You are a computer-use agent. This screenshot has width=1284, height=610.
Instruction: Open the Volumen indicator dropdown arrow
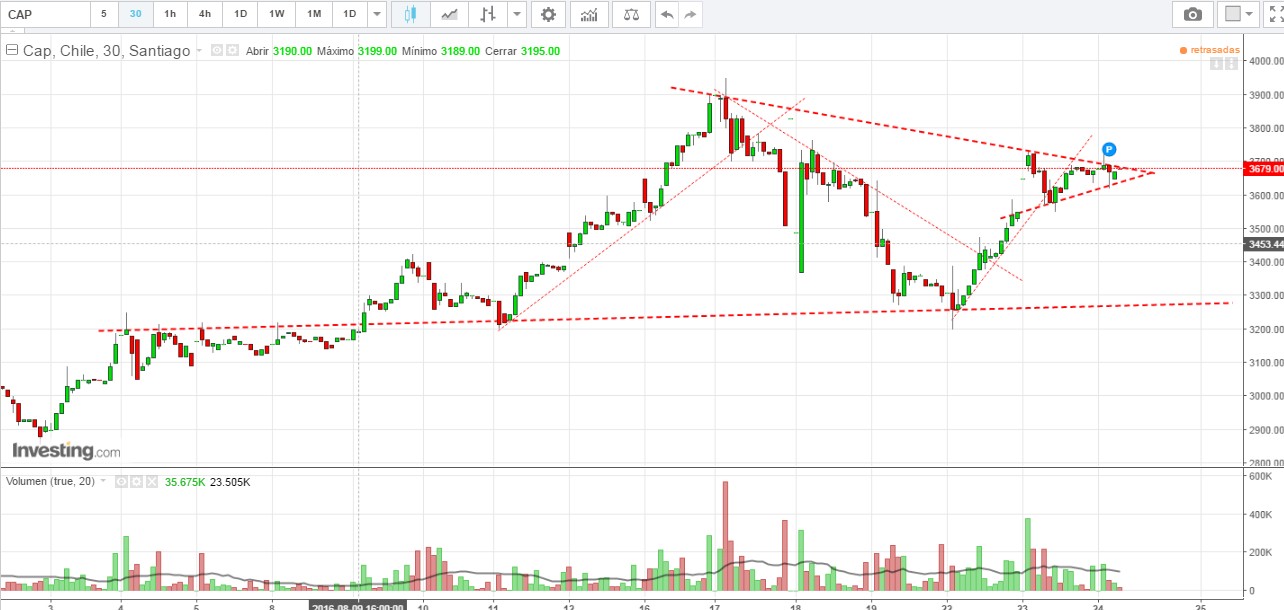click(x=104, y=481)
